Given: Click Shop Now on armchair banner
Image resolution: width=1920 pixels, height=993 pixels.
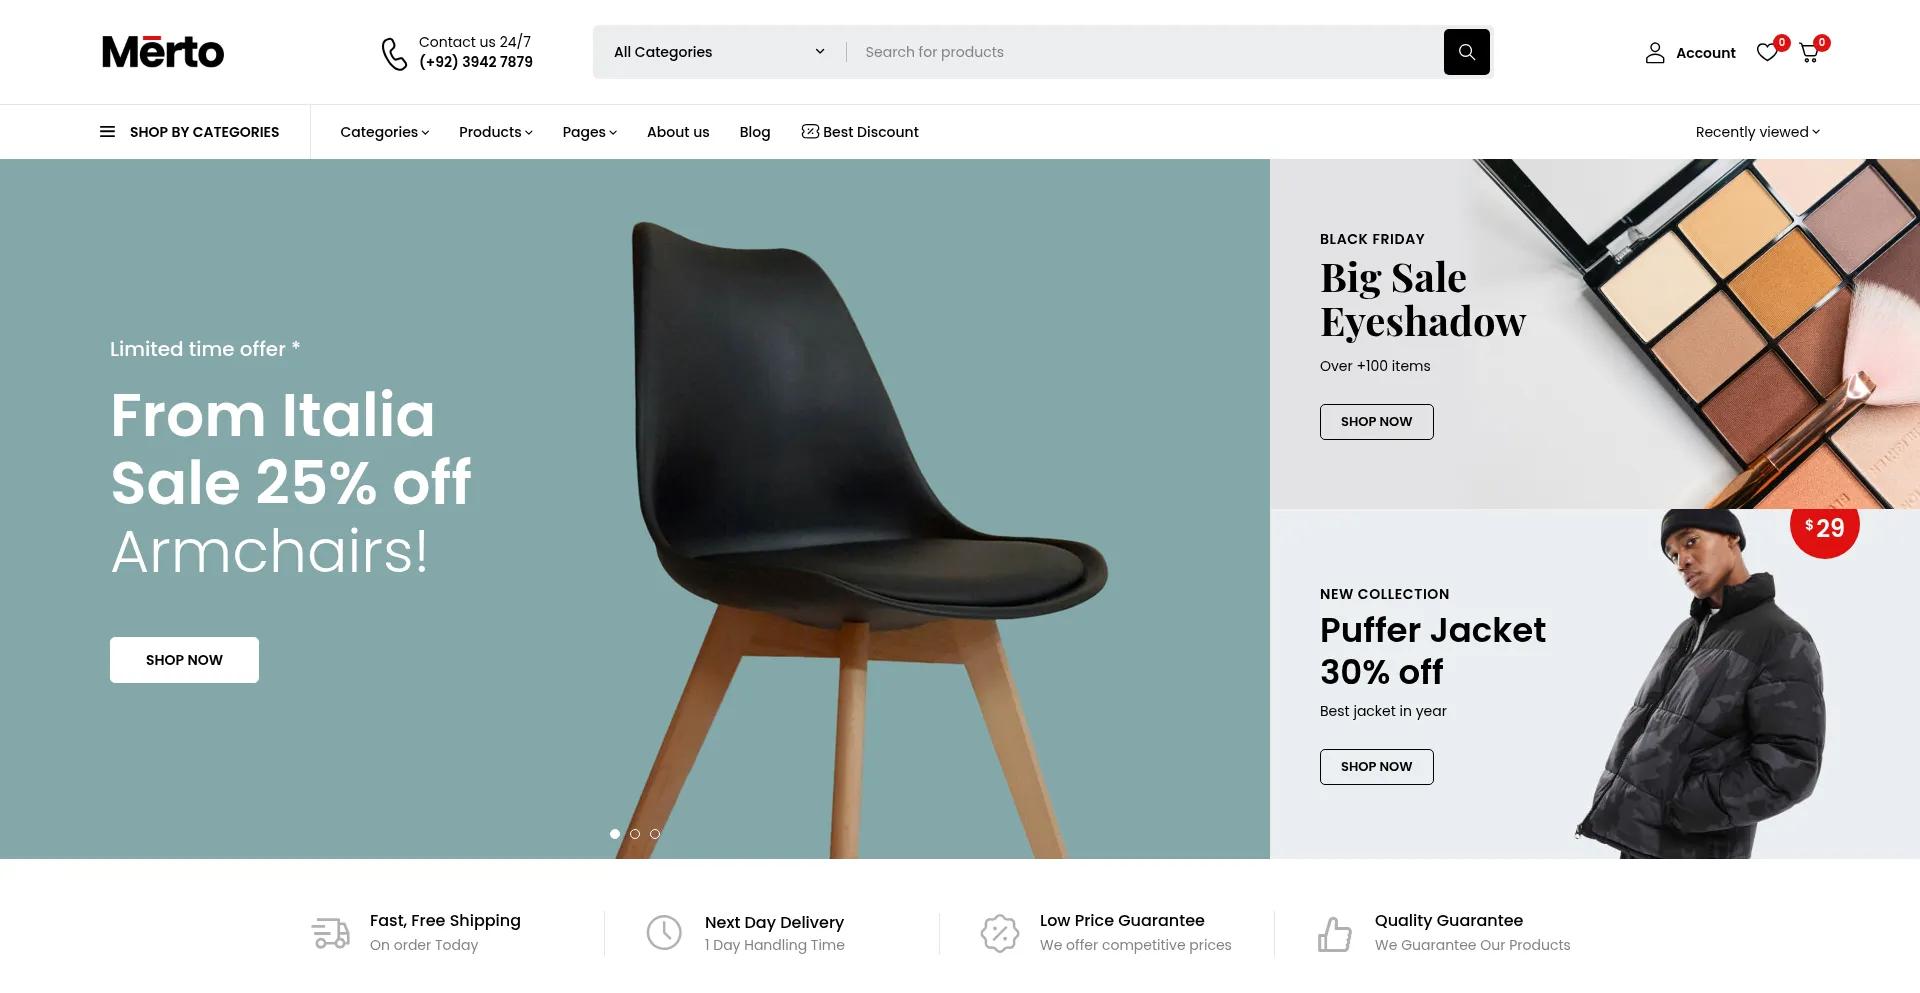Looking at the screenshot, I should (x=184, y=660).
